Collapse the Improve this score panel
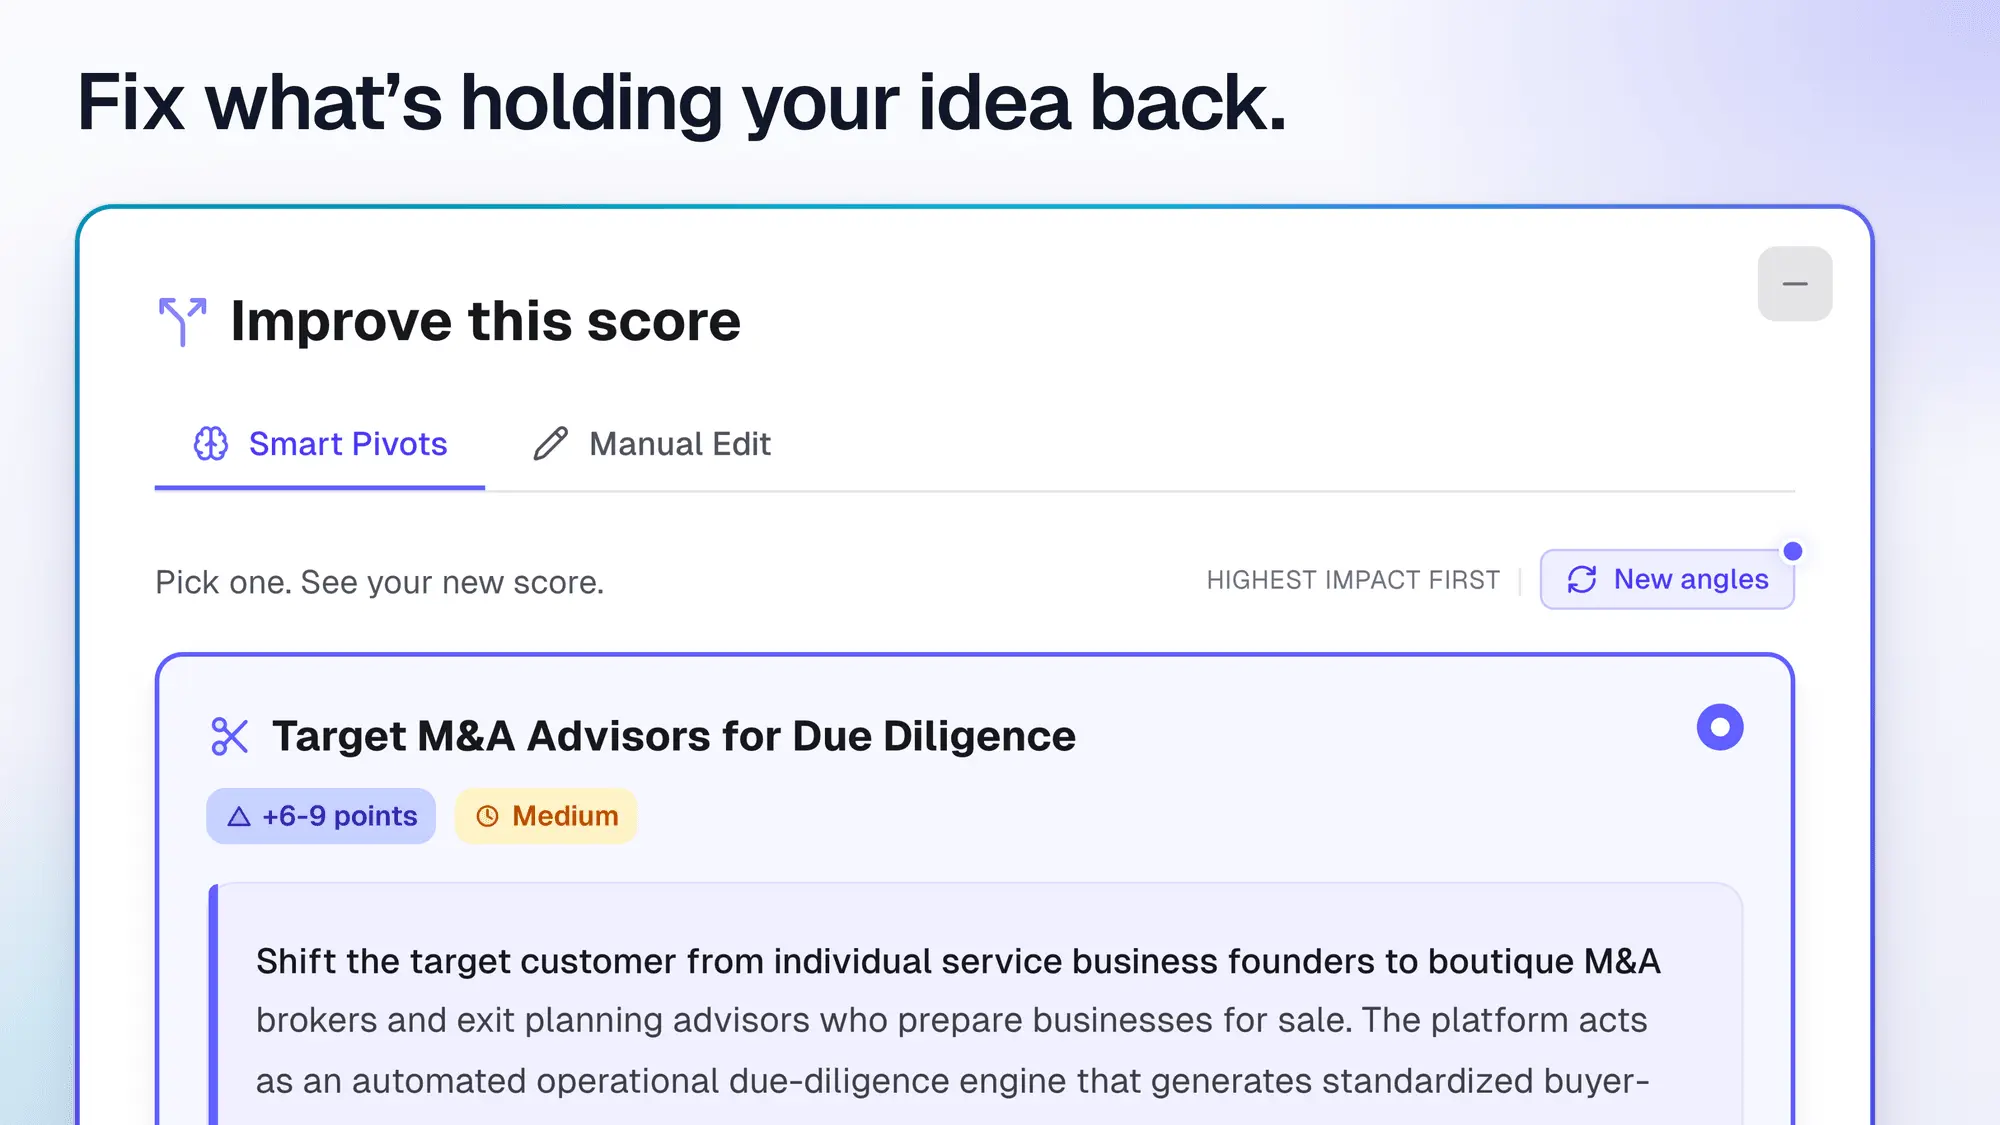Viewport: 2000px width, 1125px height. point(1795,284)
